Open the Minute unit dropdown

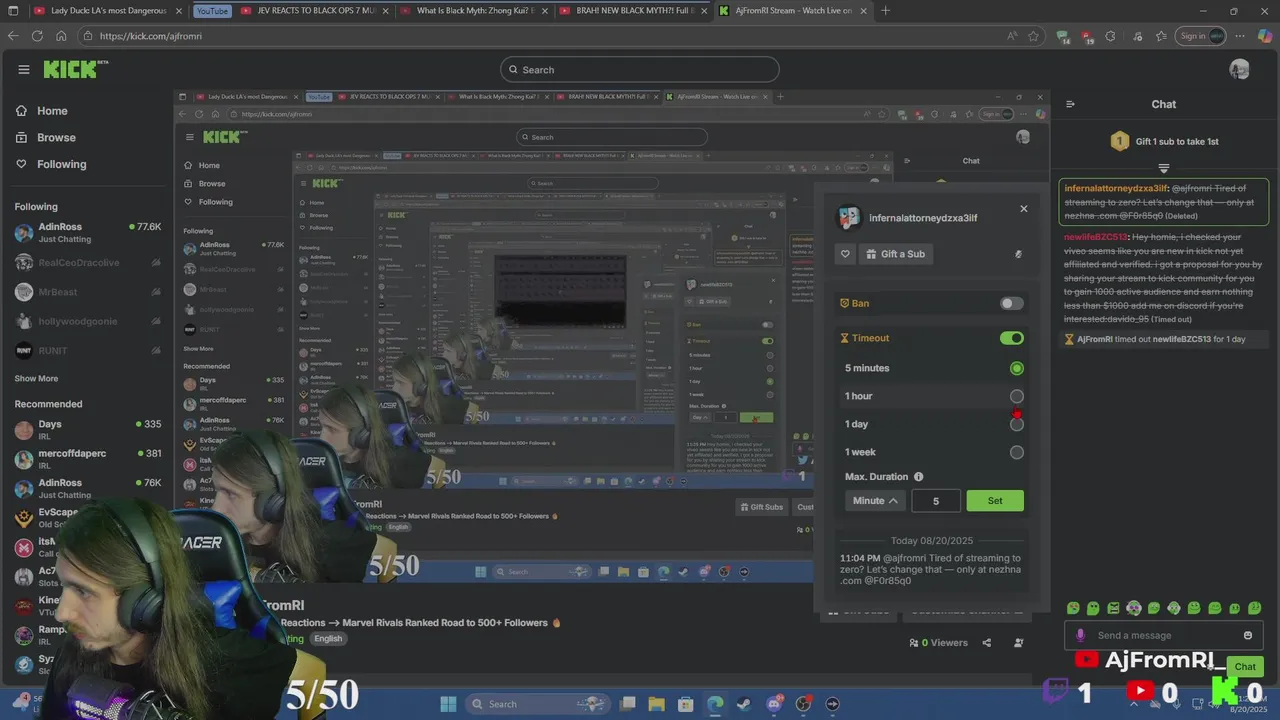(875, 500)
